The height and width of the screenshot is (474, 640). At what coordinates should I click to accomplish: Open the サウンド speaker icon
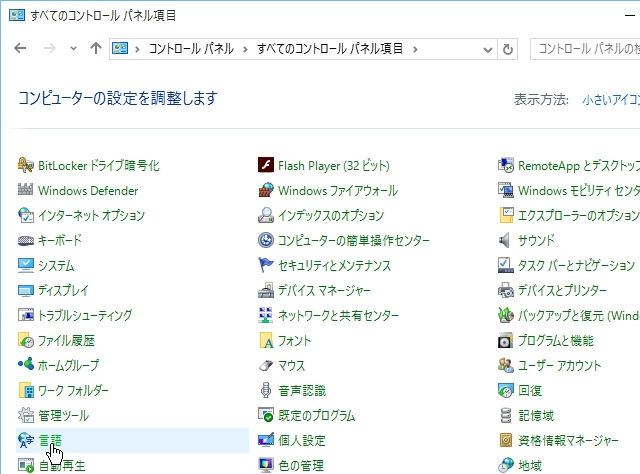tap(505, 240)
